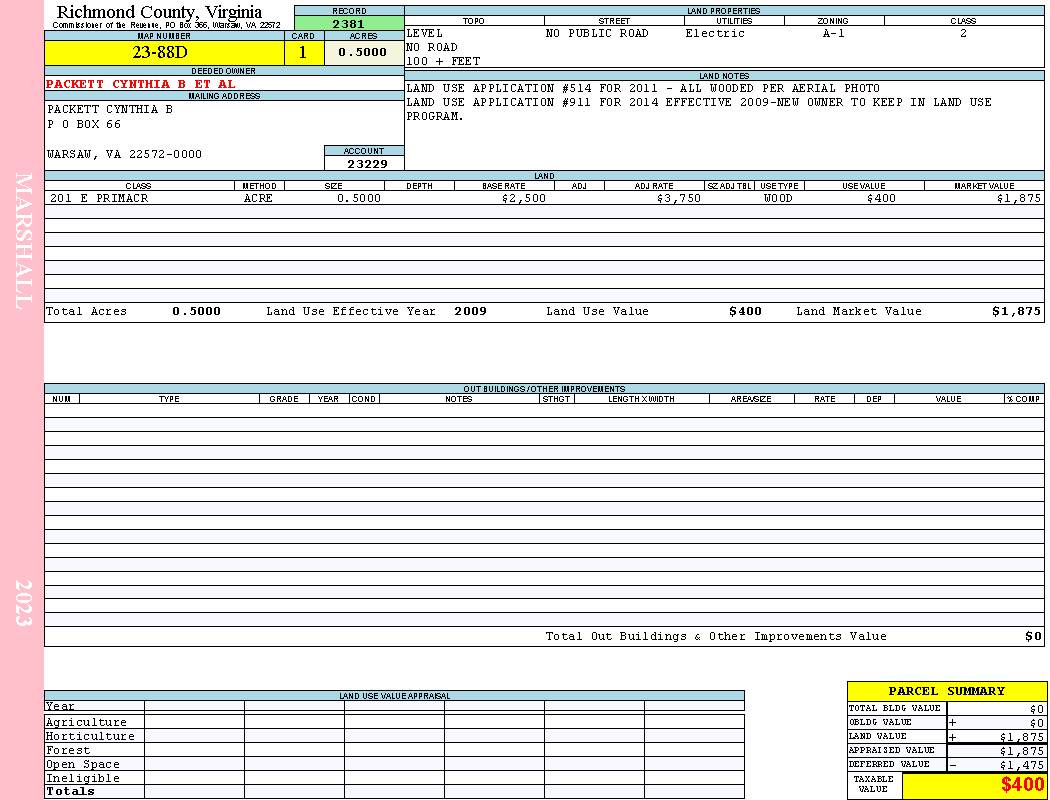
Task: Click LAND USE VALUE APPRAISAL section header
Action: [394, 696]
